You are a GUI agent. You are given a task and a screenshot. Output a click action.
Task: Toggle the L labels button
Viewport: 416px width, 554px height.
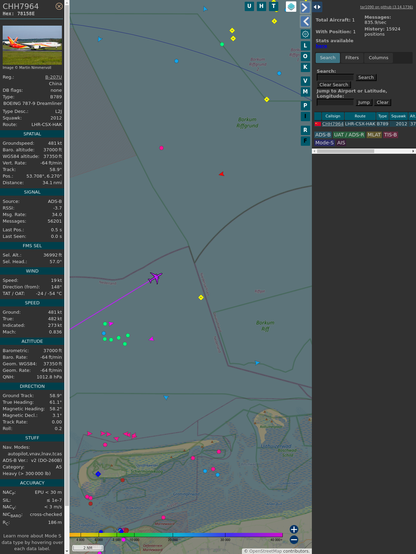tap(305, 46)
